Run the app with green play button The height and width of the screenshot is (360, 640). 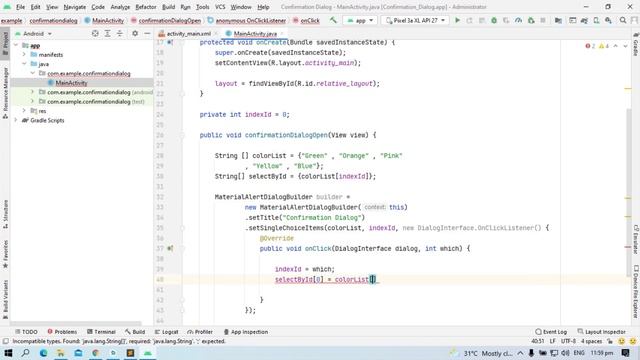point(457,20)
